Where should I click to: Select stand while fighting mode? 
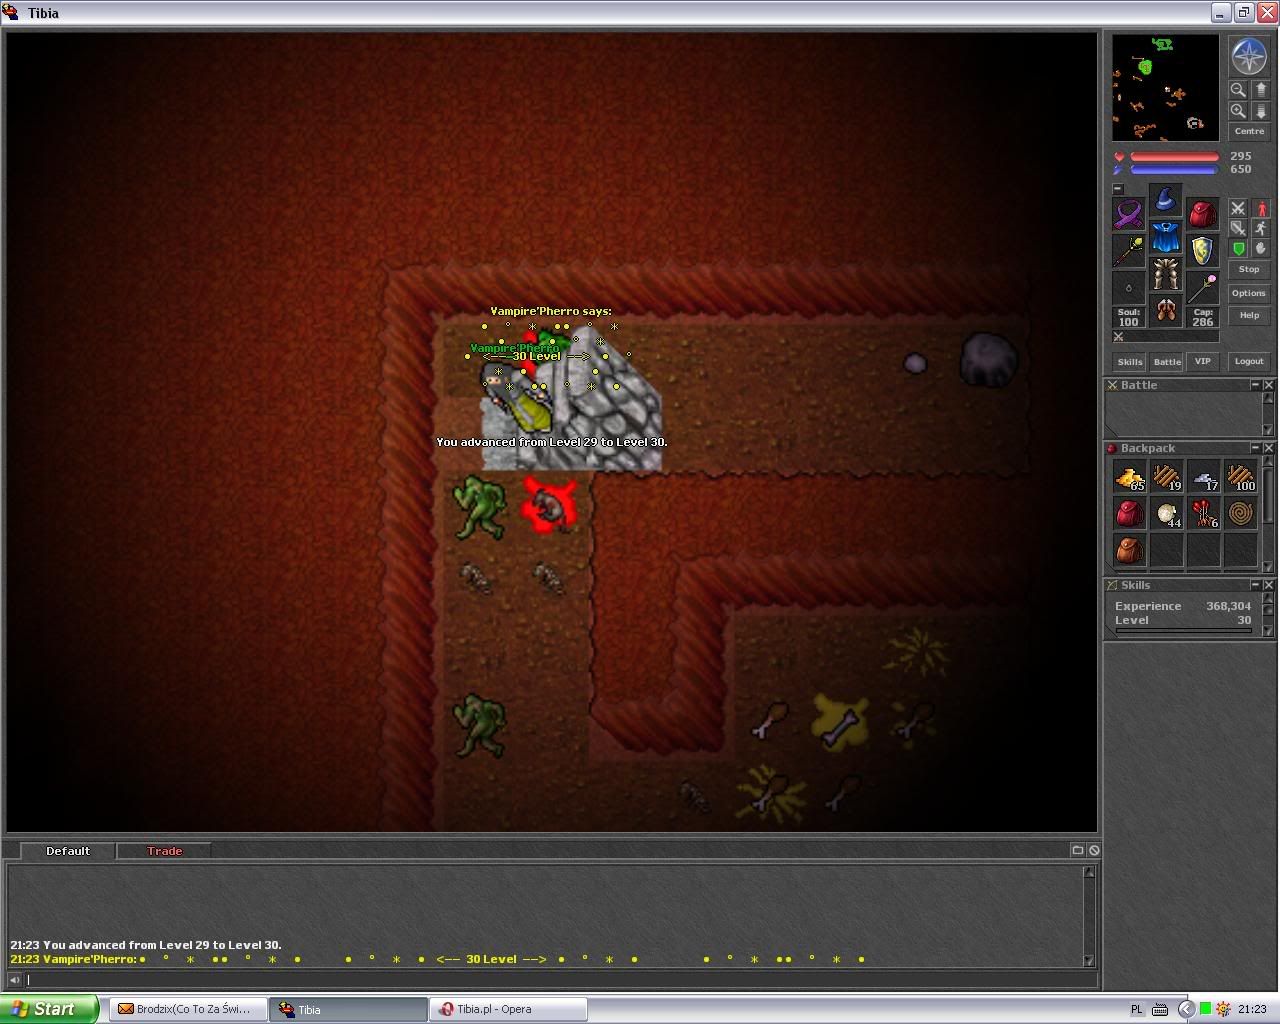[1261, 208]
